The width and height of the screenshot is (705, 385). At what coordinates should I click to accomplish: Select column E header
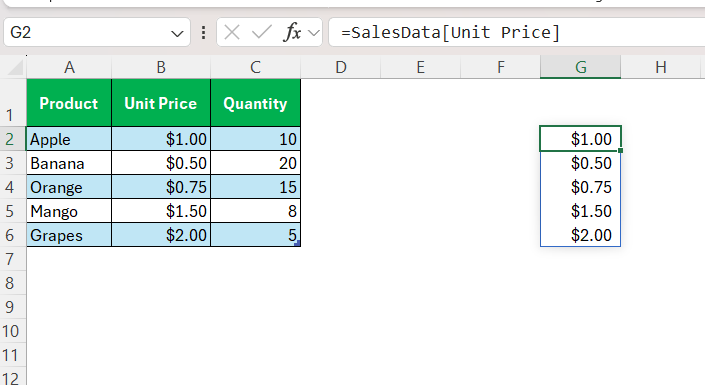click(x=420, y=67)
